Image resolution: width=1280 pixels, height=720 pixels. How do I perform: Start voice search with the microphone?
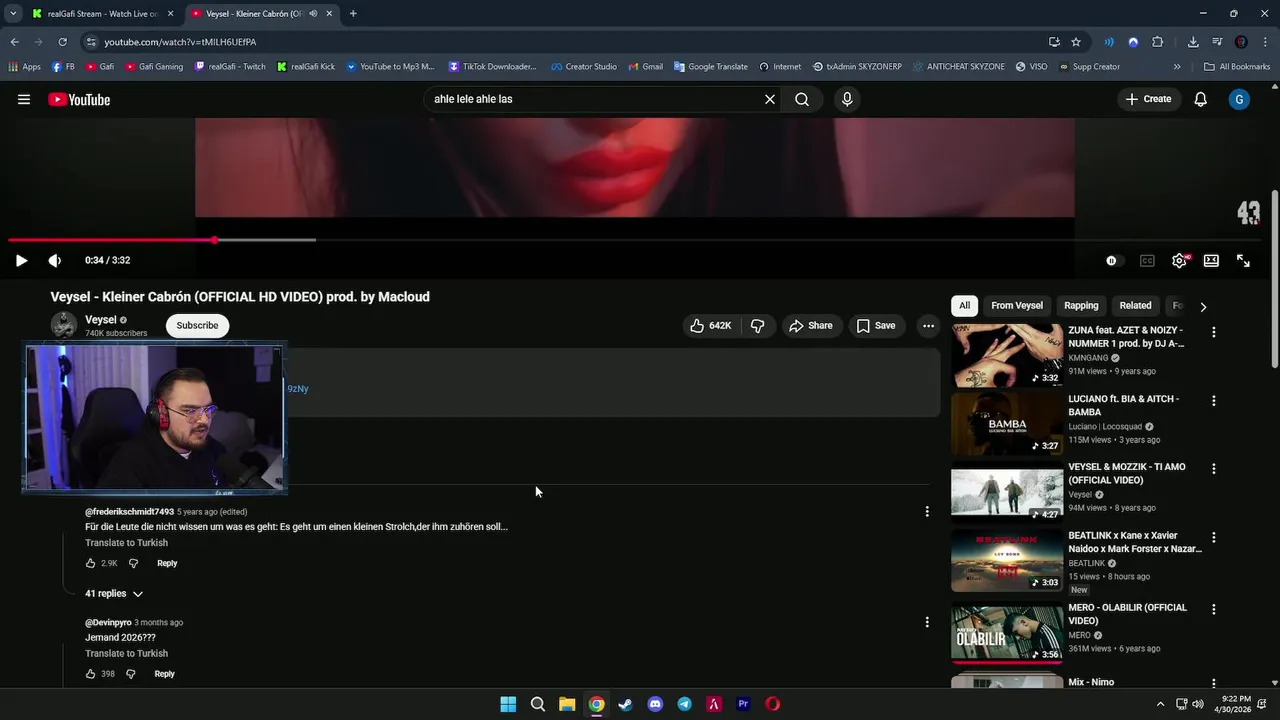click(x=847, y=99)
